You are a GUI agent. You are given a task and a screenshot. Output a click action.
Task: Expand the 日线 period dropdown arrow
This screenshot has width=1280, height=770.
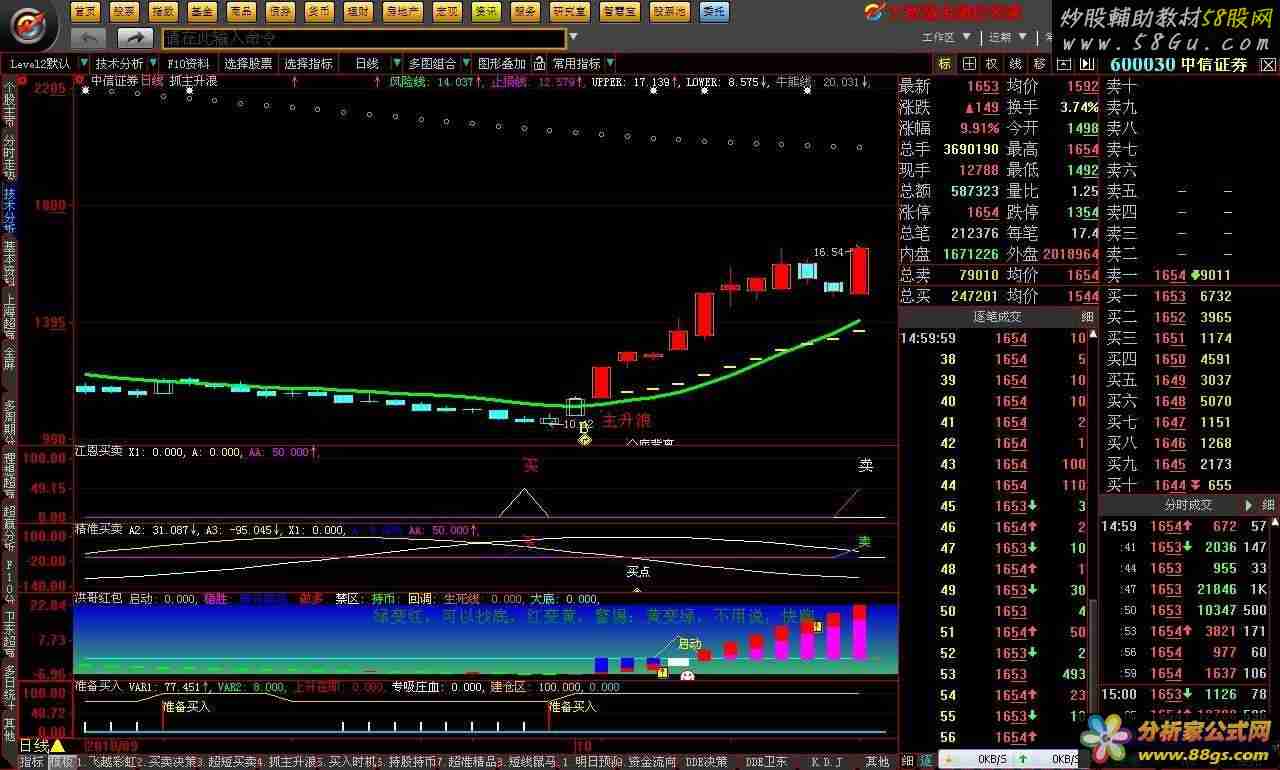tap(397, 63)
